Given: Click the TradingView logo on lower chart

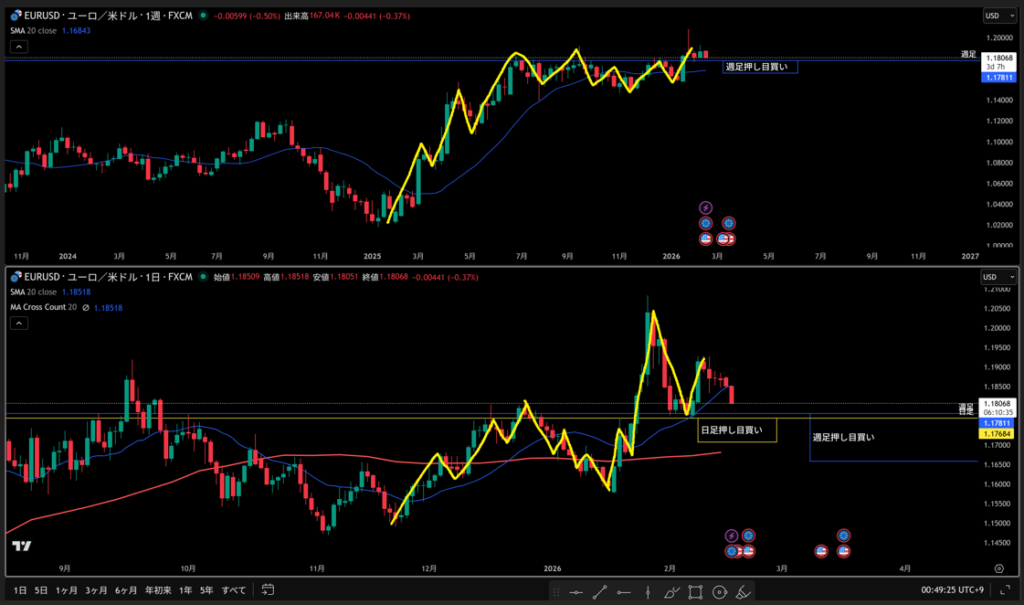Looking at the screenshot, I should (x=20, y=547).
